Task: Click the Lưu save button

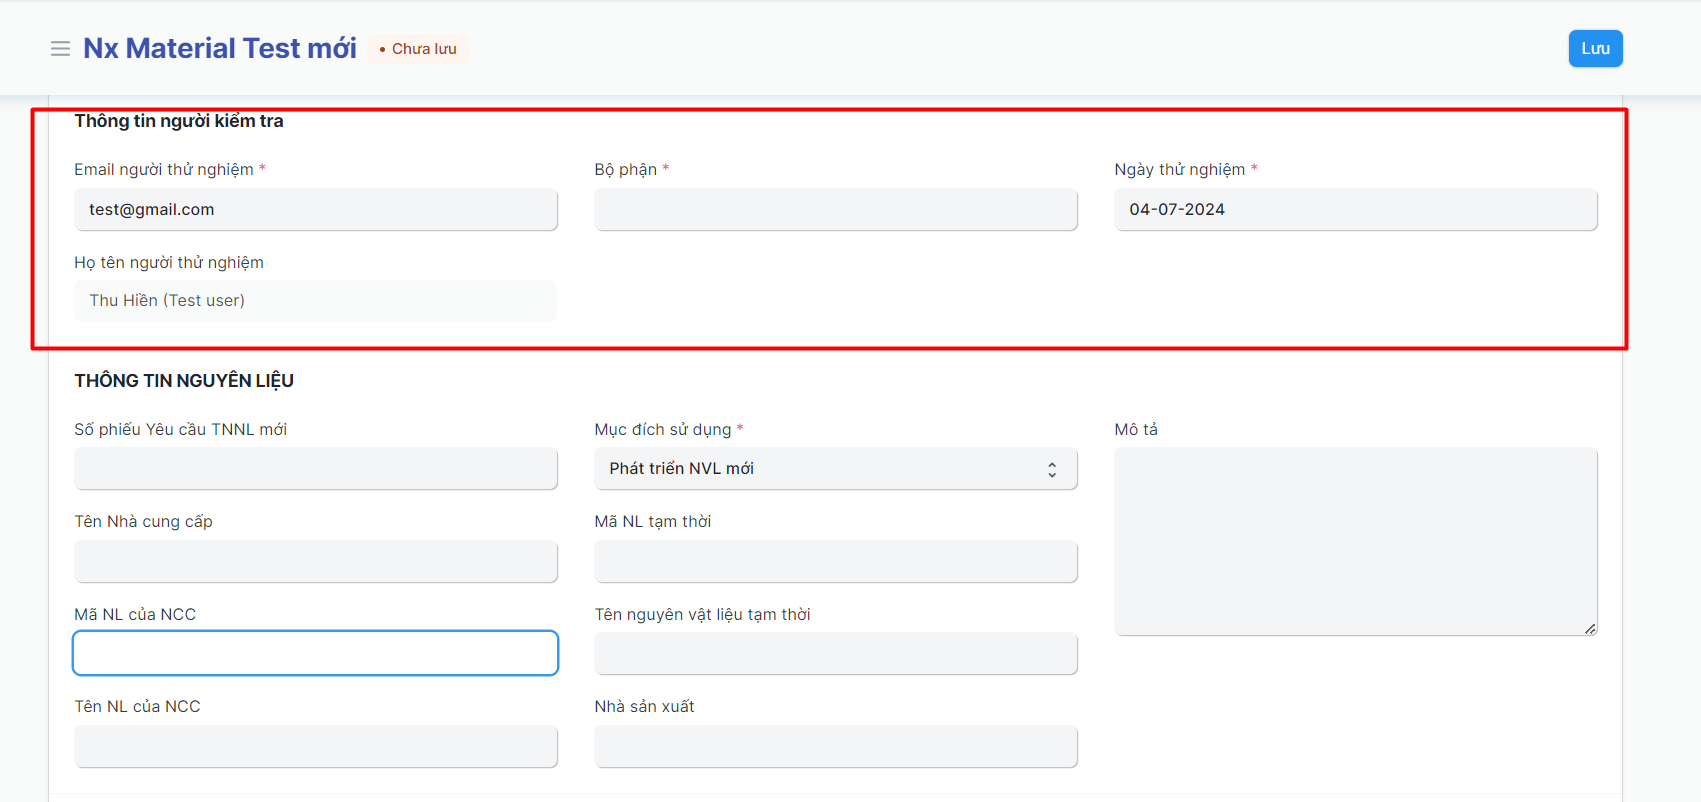Action: pyautogui.click(x=1594, y=49)
